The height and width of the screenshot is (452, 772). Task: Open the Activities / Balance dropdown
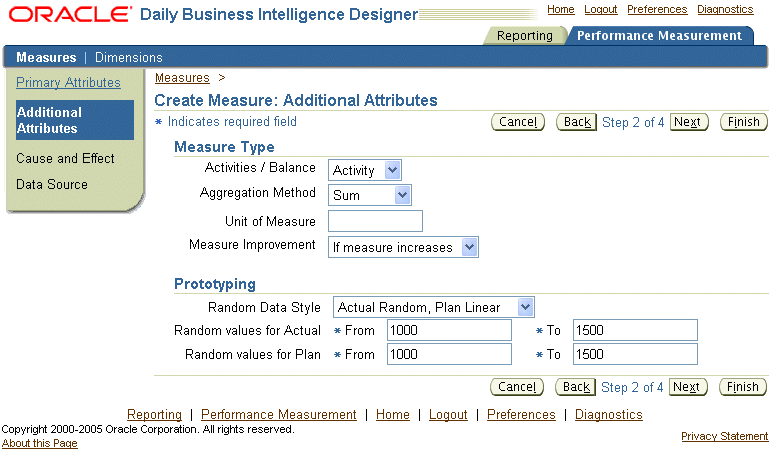click(x=366, y=171)
